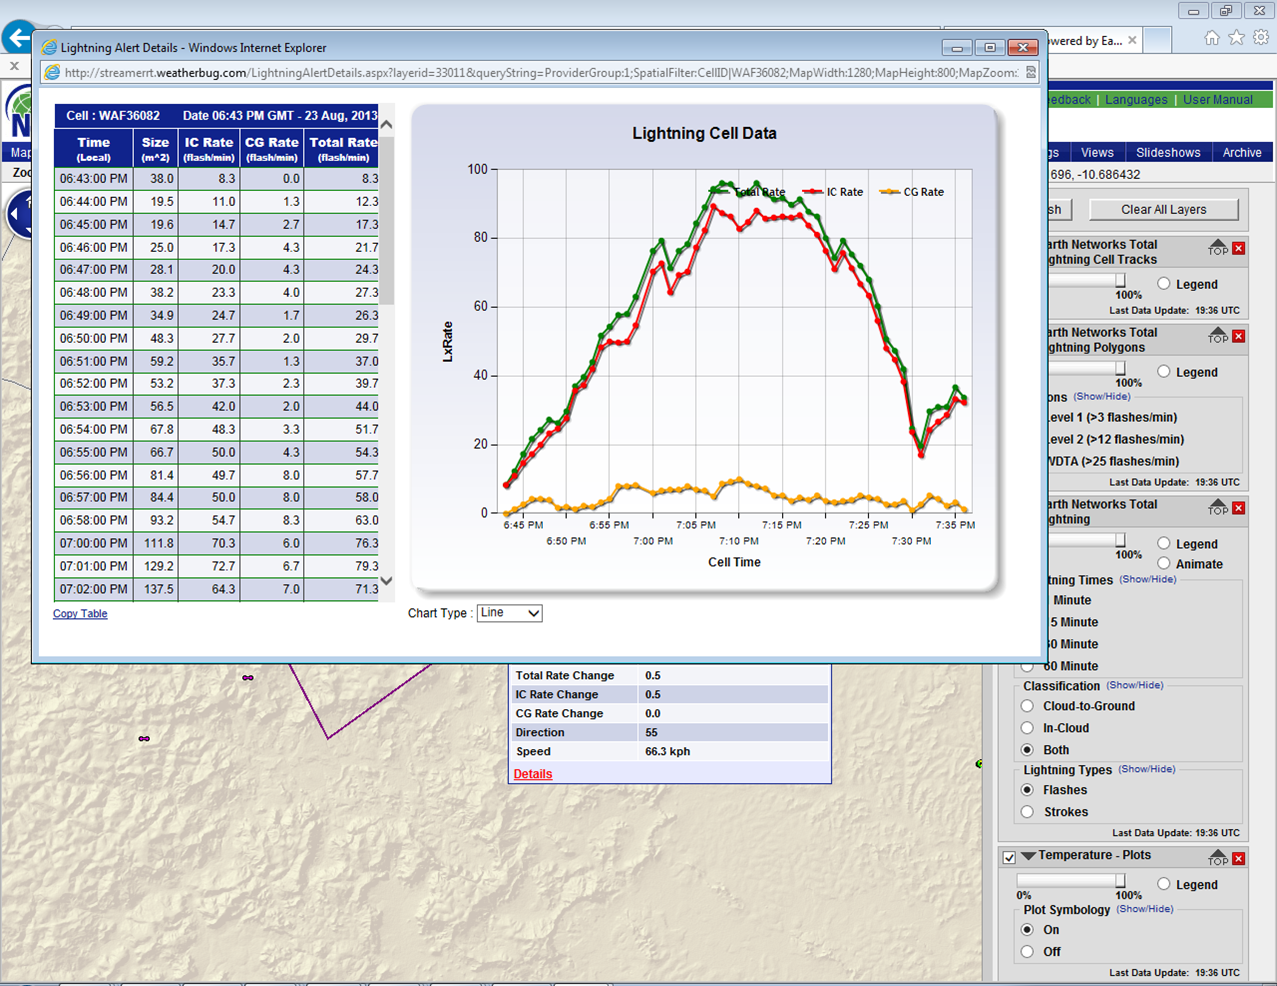The width and height of the screenshot is (1277, 986).
Task: Remove the Temperature - Plots layer
Action: click(1239, 858)
